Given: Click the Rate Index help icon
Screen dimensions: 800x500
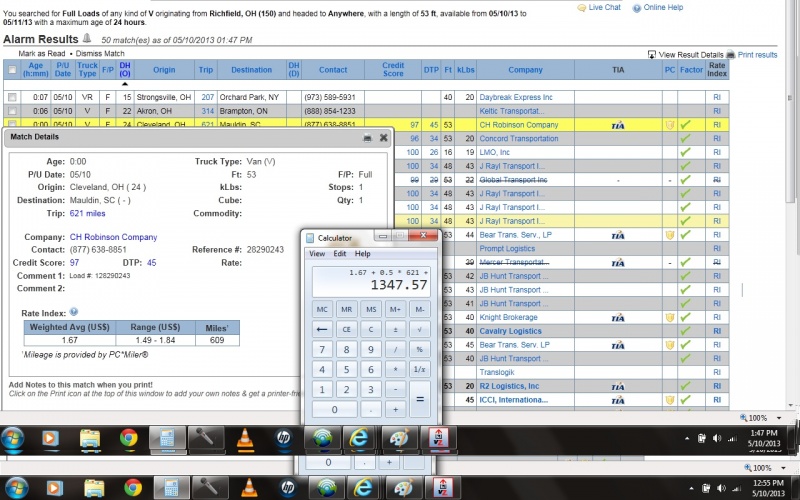Looking at the screenshot, I should (x=73, y=312).
